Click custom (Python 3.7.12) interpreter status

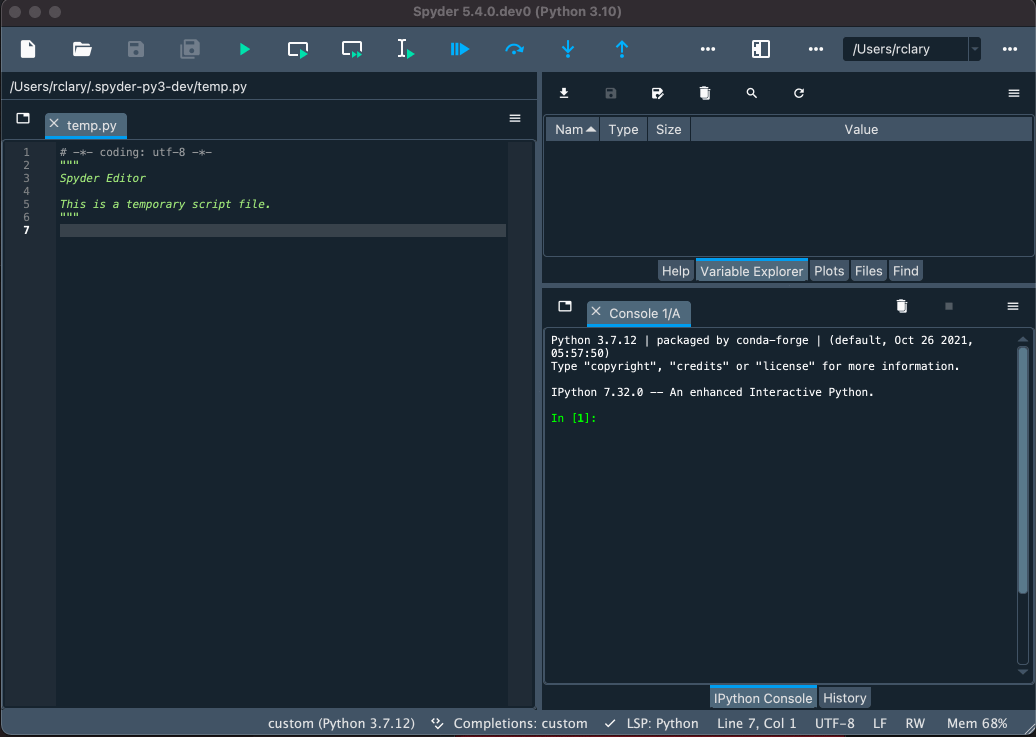pyautogui.click(x=341, y=724)
